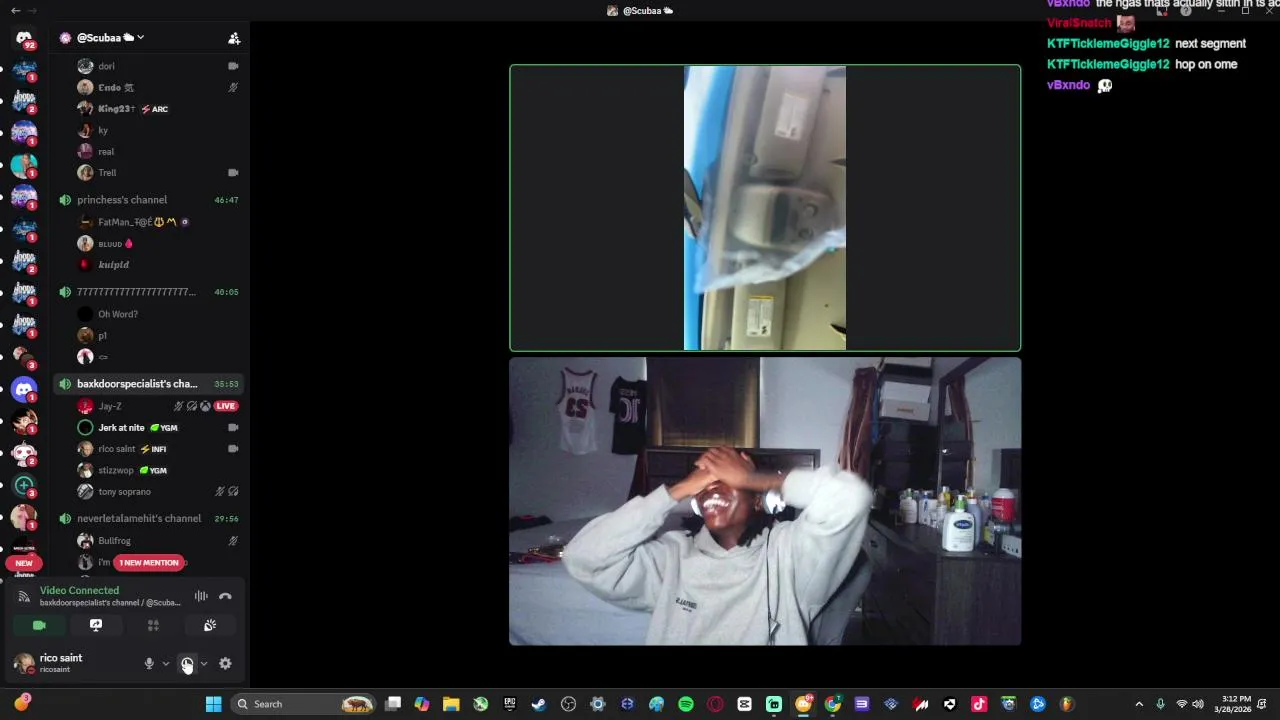Open OBS Studio from the taskbar
Screen dimensions: 1280x720
[x=569, y=704]
